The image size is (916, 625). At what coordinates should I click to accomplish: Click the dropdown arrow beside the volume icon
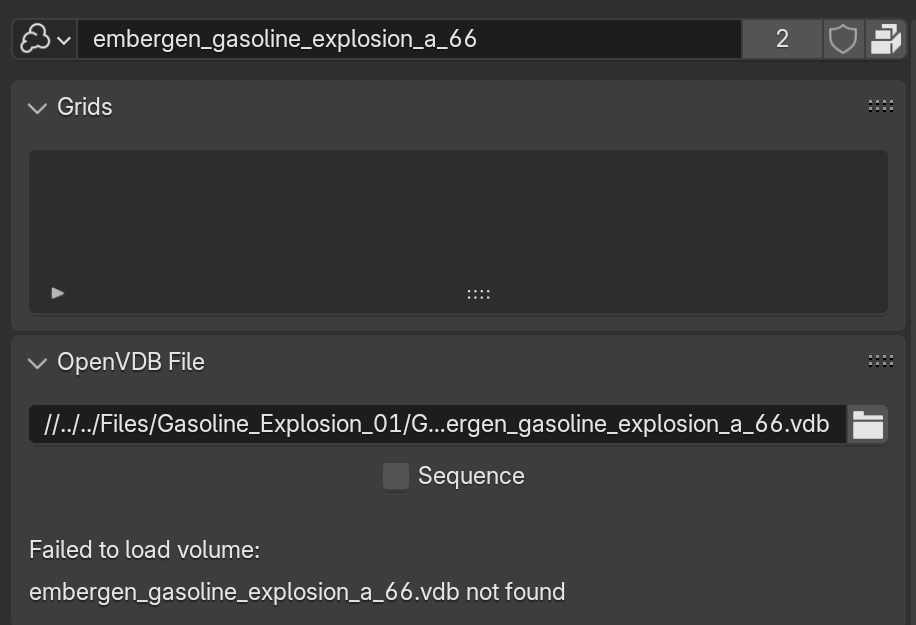64,41
